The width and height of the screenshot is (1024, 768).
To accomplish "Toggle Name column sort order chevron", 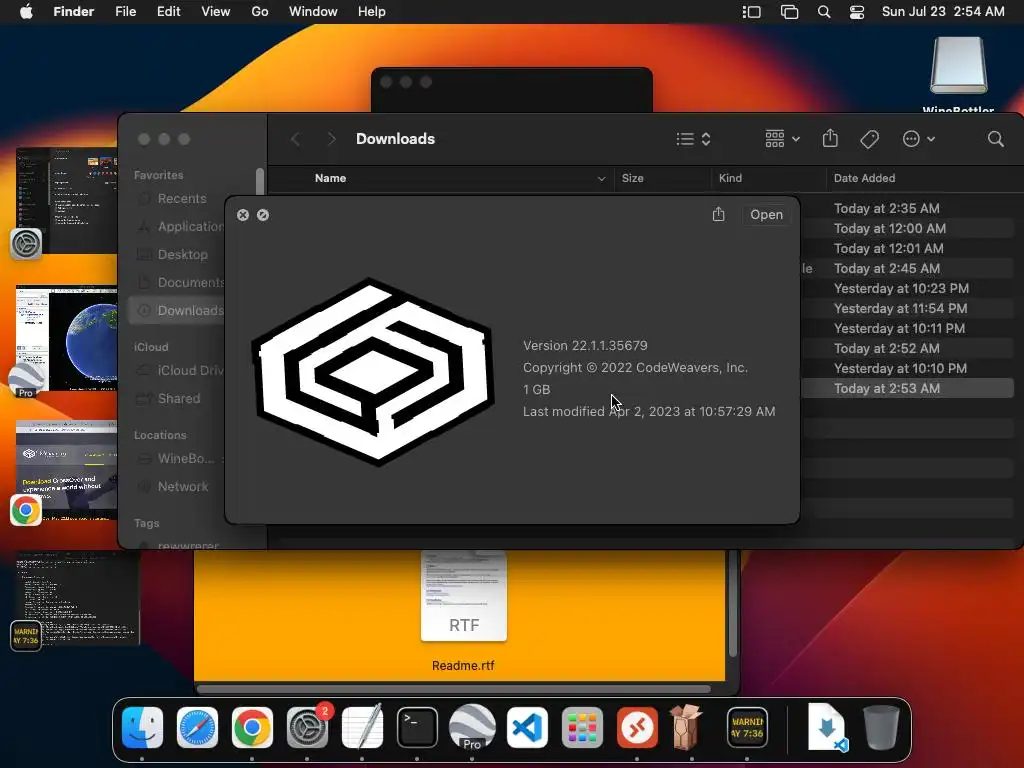I will [x=601, y=179].
